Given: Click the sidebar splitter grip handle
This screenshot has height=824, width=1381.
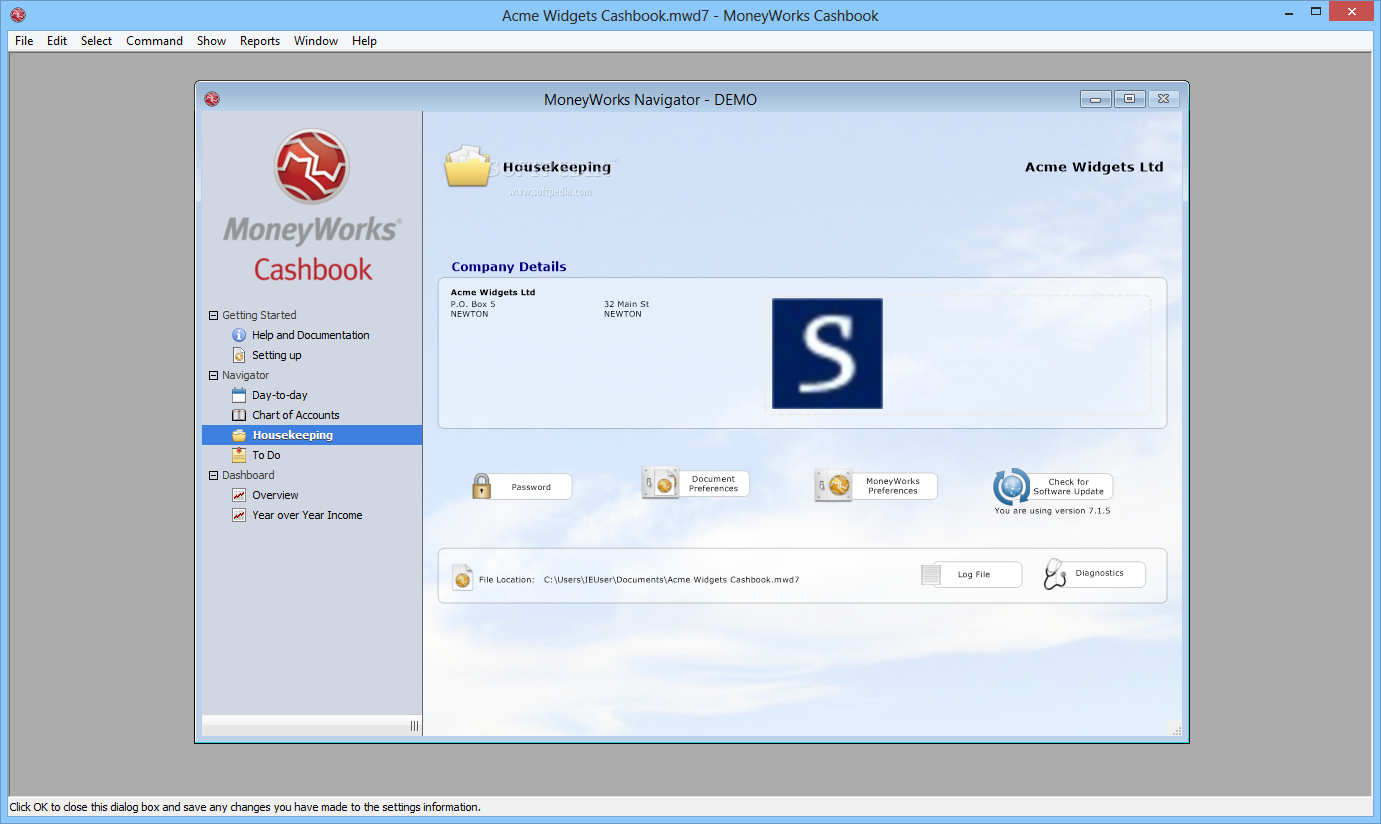Looking at the screenshot, I should pos(414,727).
